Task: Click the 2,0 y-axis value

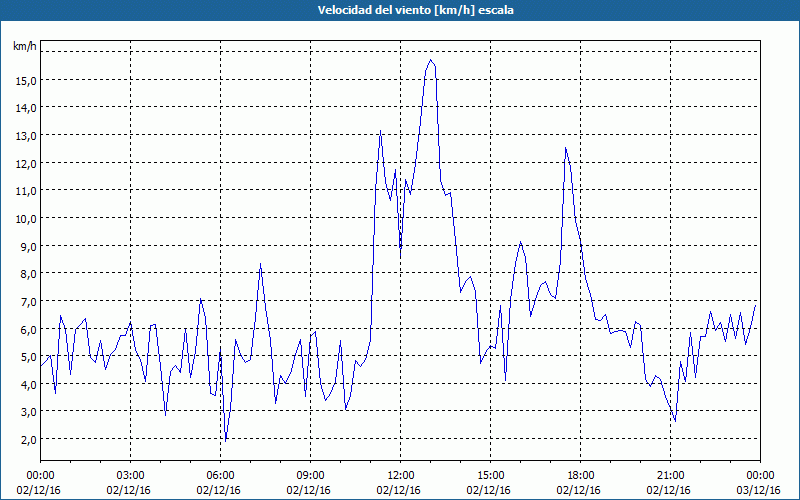Action: 28,440
